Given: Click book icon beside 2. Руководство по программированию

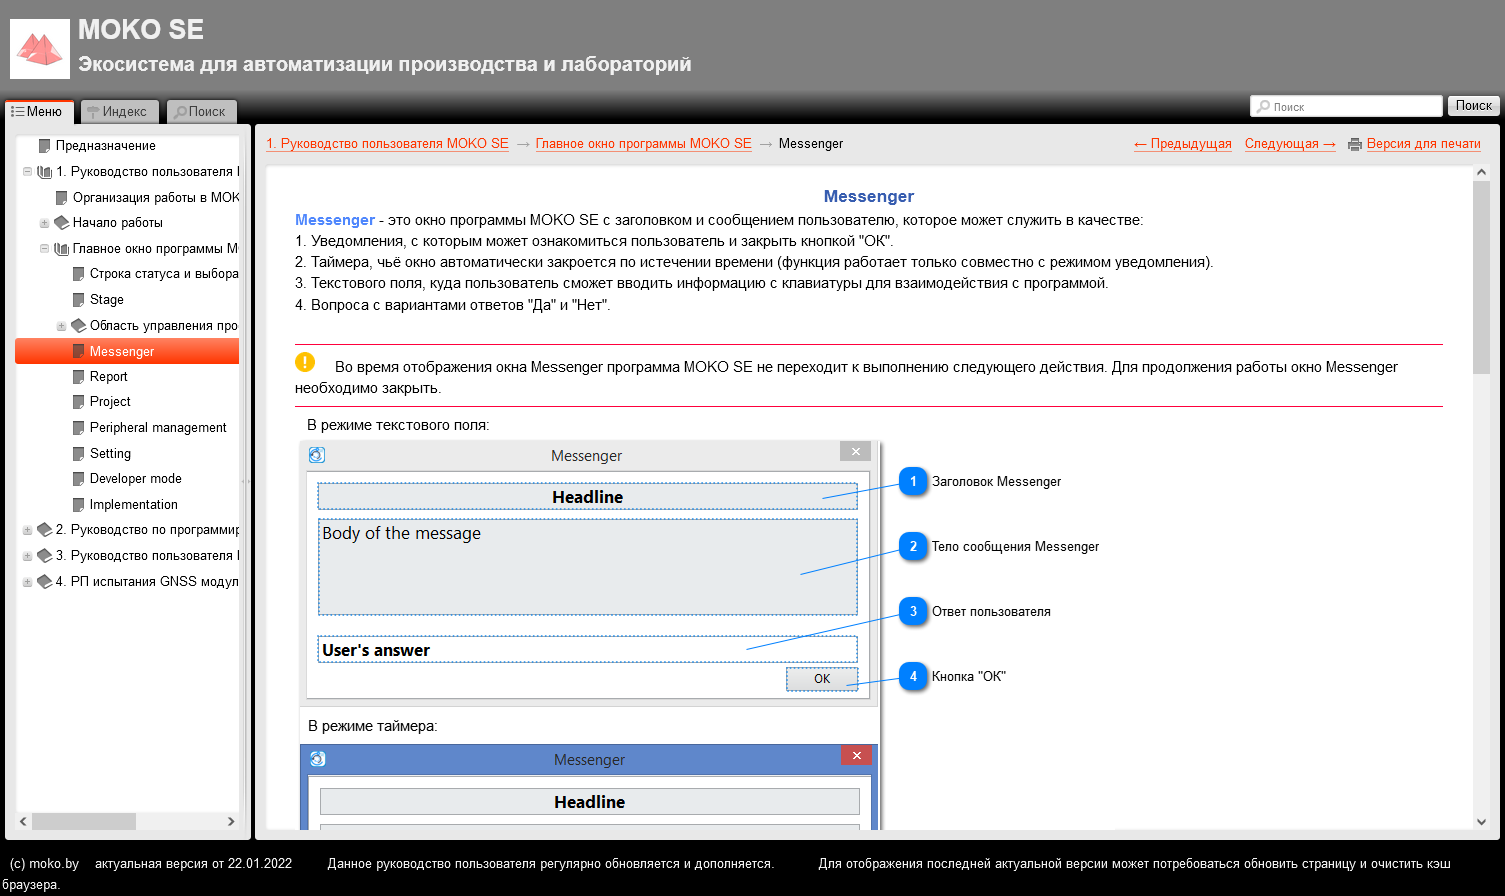Looking at the screenshot, I should pyautogui.click(x=44, y=530).
